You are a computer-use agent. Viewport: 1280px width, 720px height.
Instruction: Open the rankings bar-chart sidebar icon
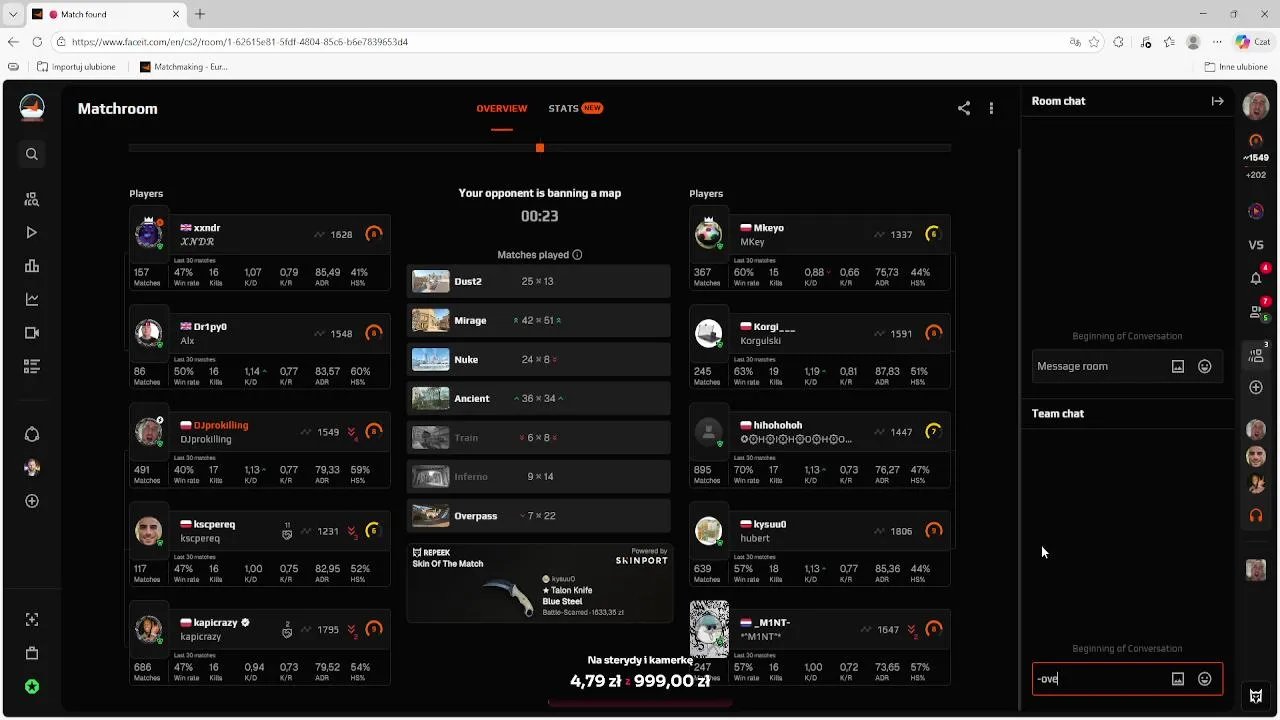click(32, 266)
